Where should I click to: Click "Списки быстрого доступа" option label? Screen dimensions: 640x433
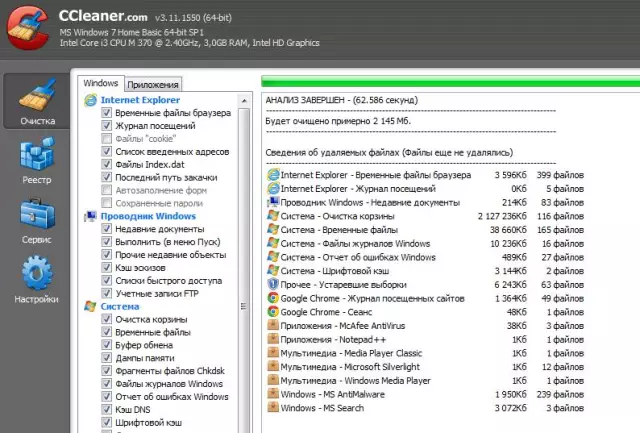[169, 281]
